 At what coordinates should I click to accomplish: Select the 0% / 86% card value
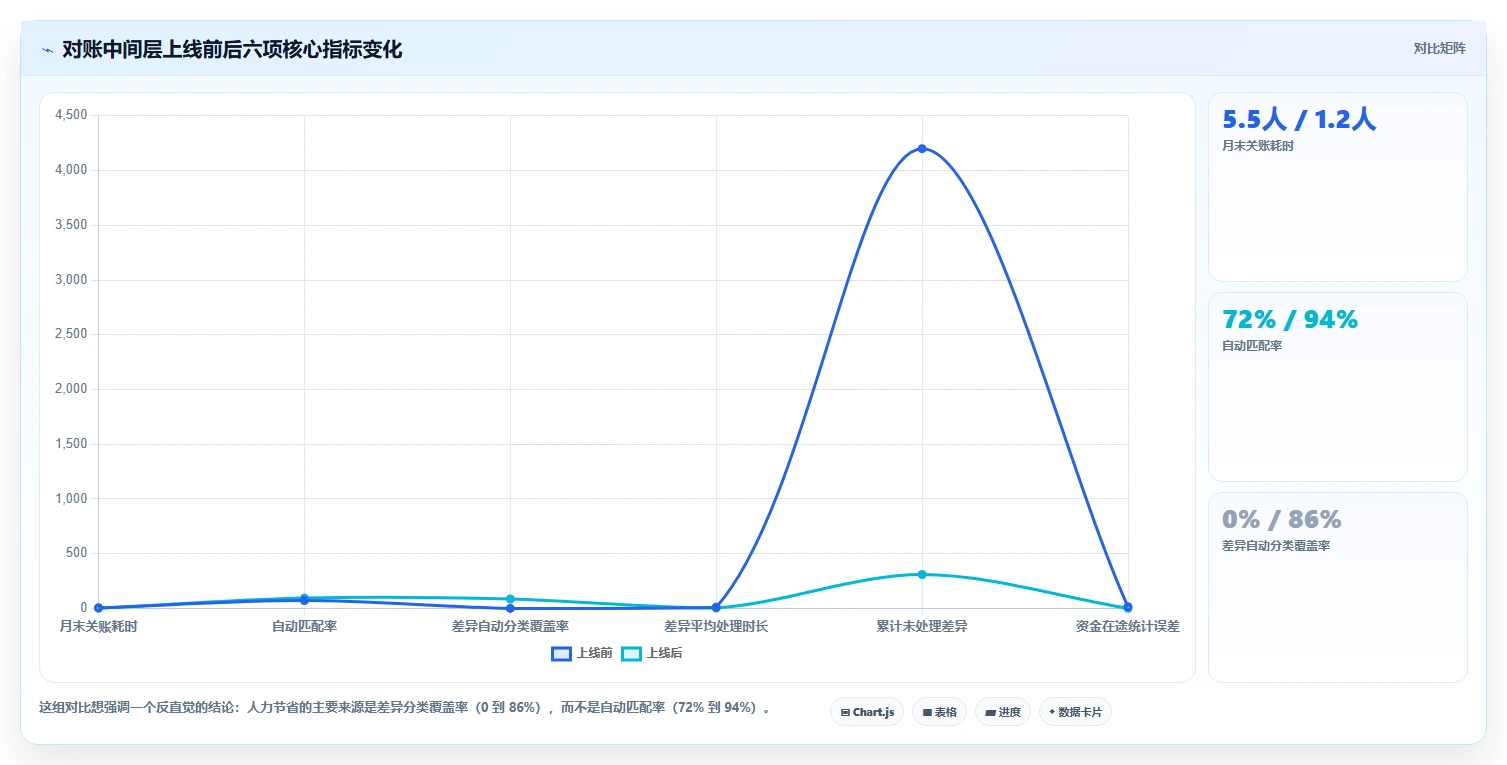point(1281,520)
